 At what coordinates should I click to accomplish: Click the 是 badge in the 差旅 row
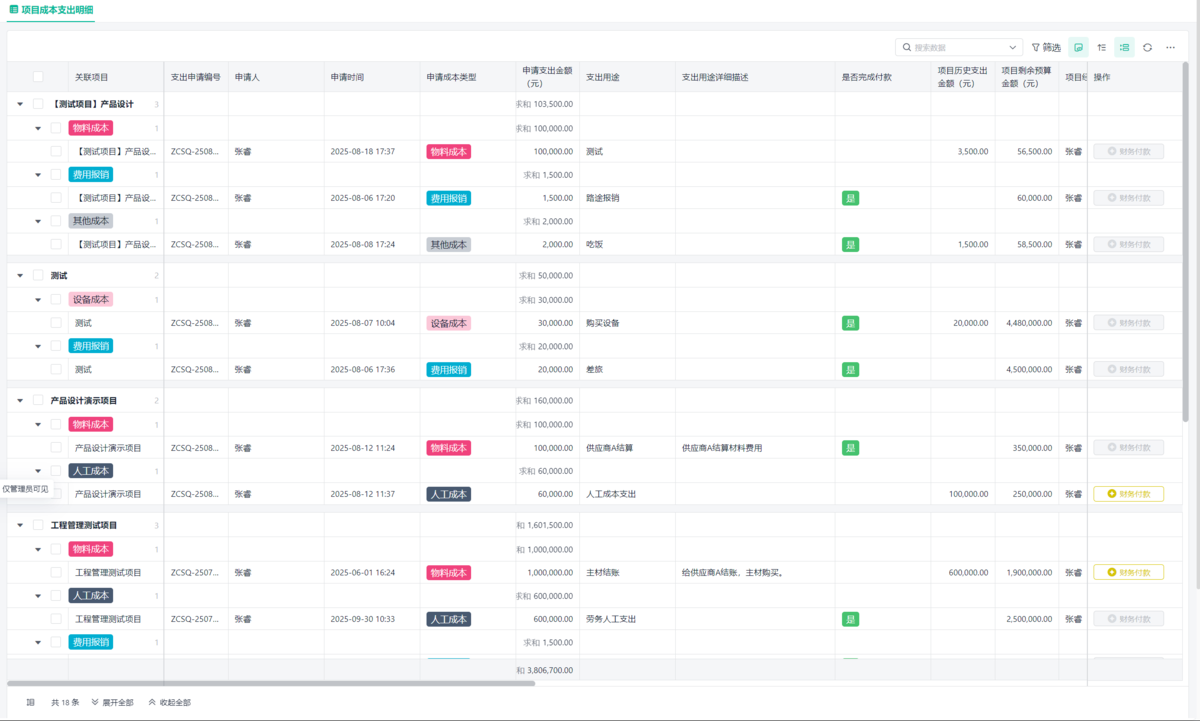click(850, 369)
